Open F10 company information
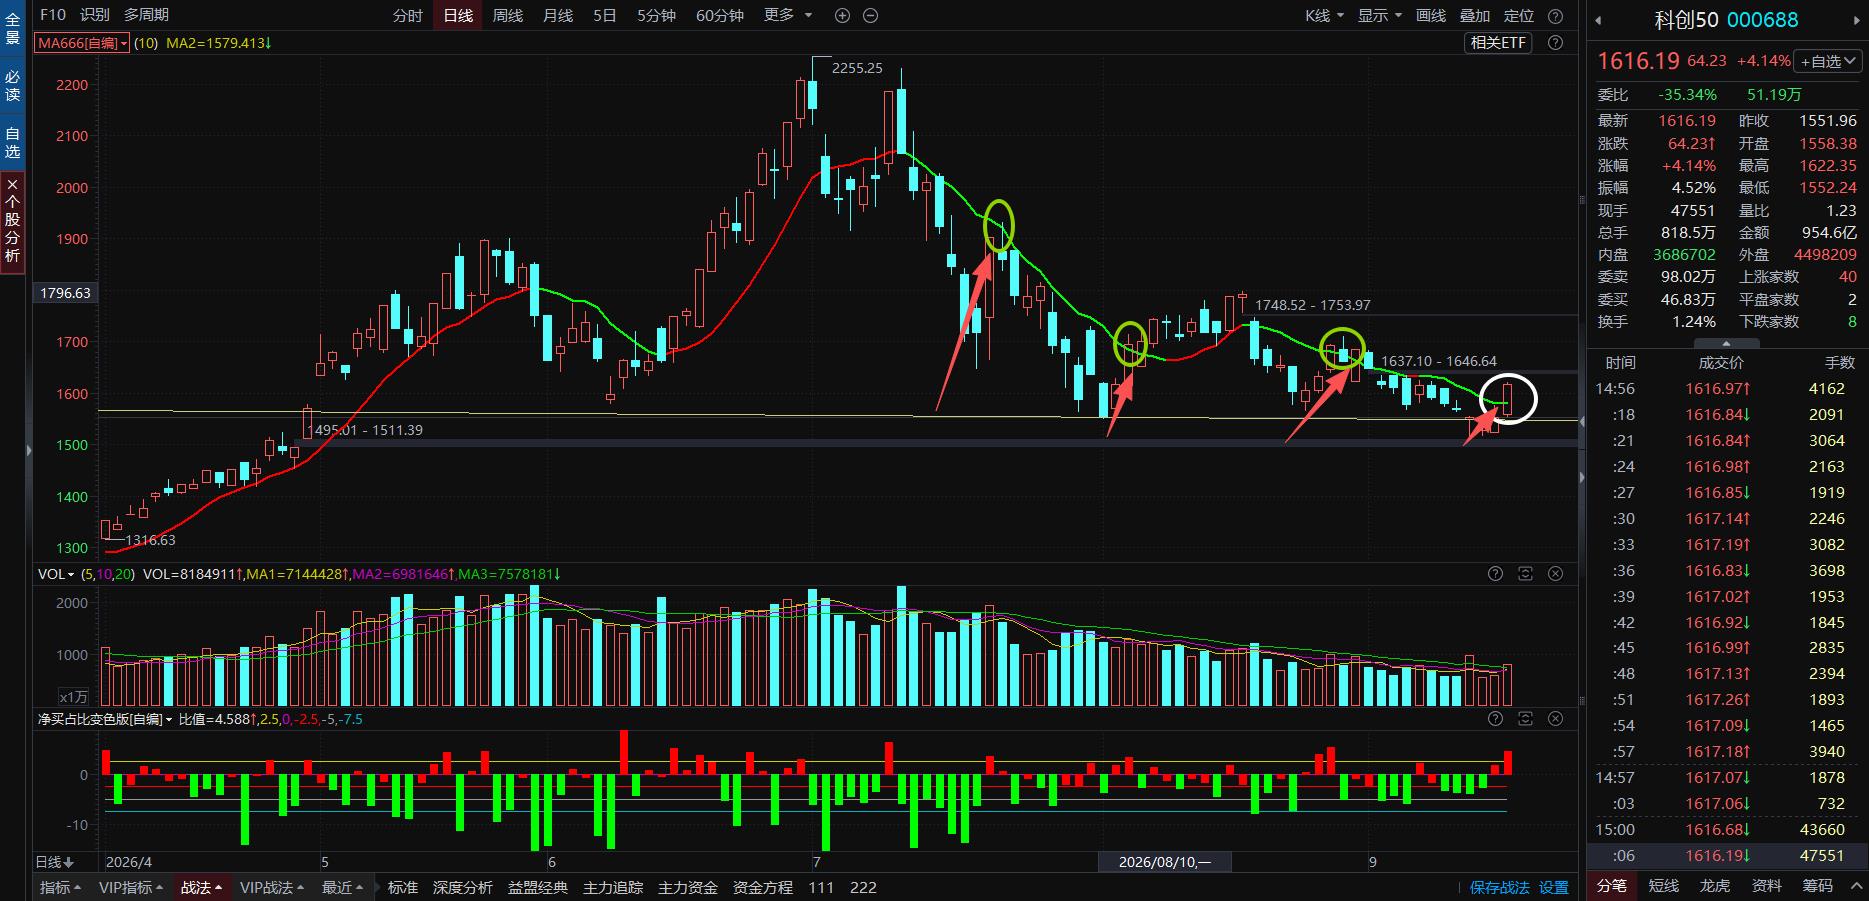 click(53, 15)
